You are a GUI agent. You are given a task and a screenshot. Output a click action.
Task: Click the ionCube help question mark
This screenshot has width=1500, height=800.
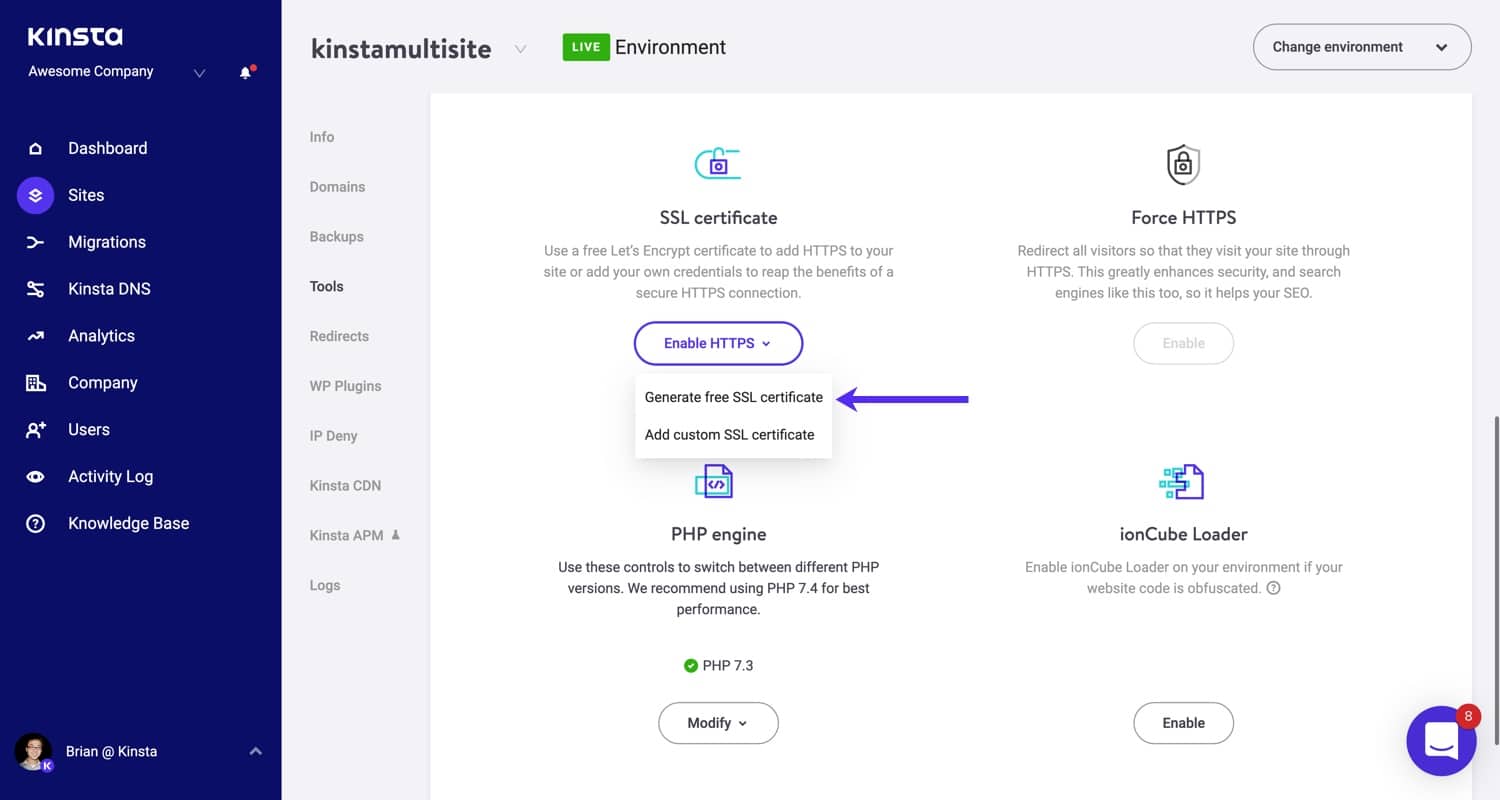tap(1273, 588)
